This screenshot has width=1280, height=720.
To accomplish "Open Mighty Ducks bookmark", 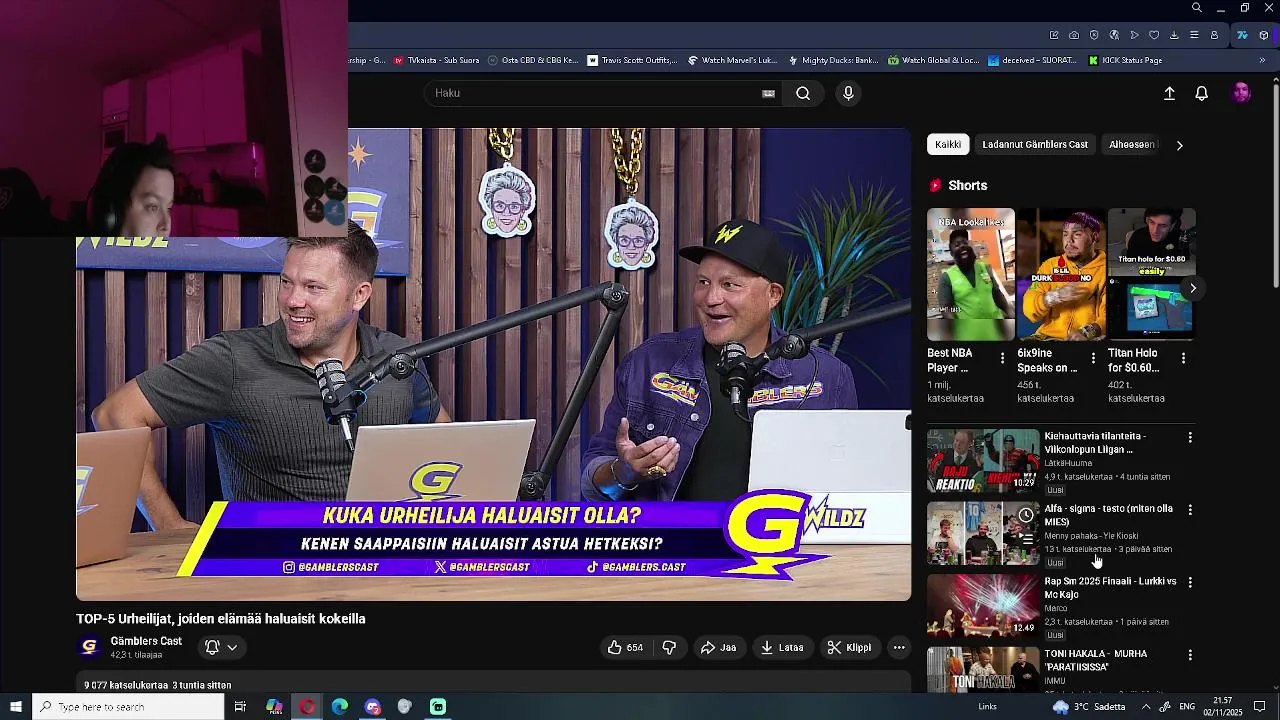I will [x=833, y=60].
